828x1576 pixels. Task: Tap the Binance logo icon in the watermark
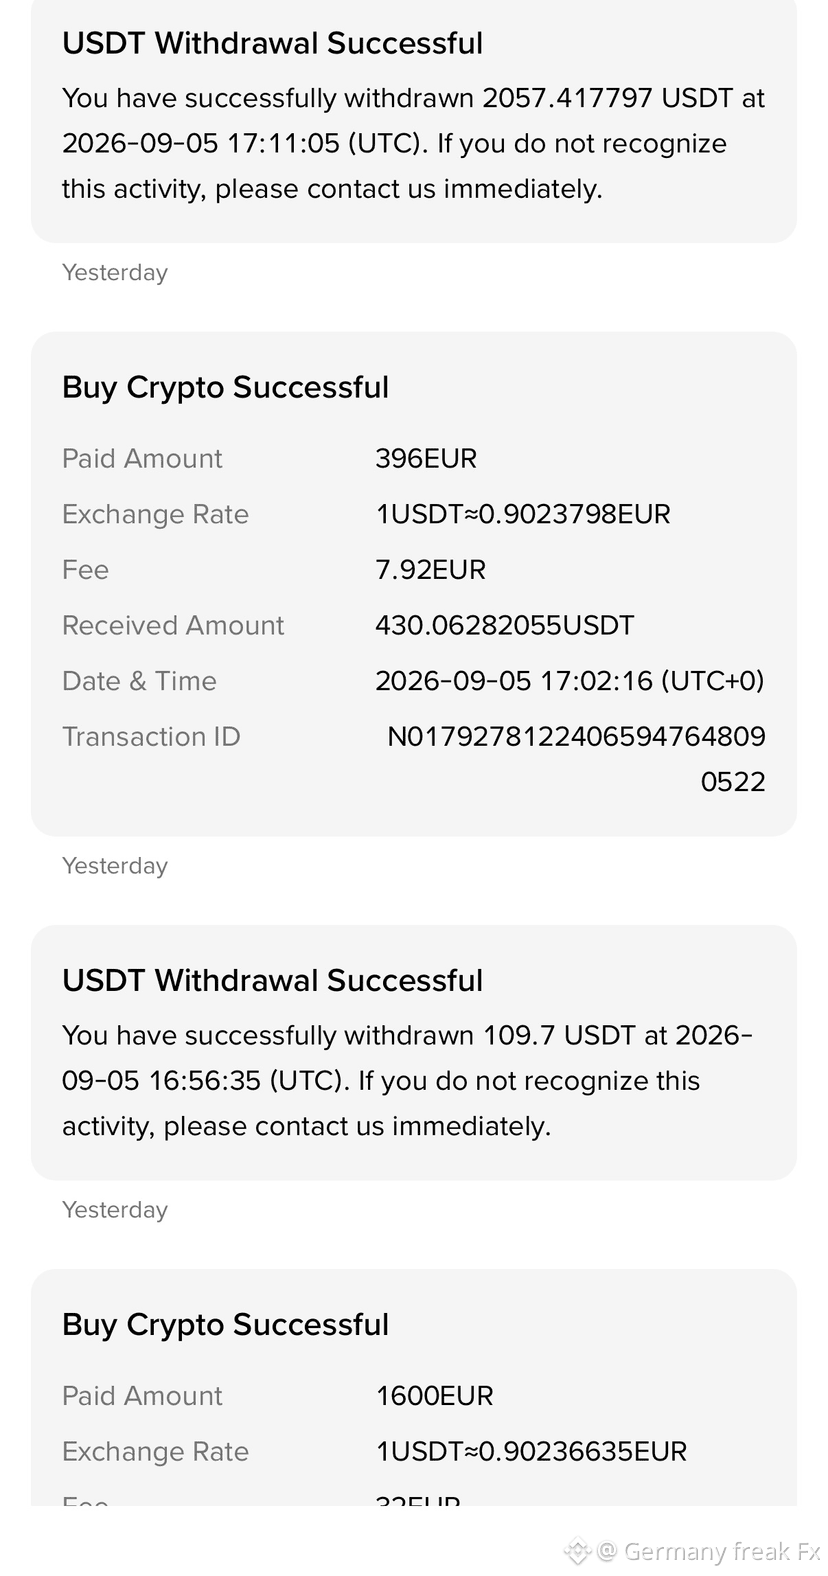578,1551
